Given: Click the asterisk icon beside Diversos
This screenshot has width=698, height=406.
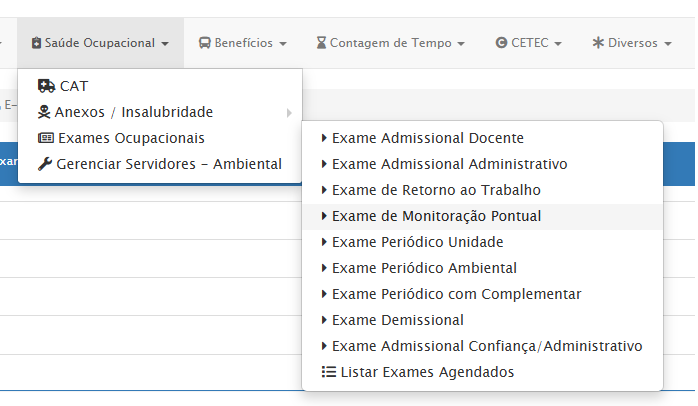Looking at the screenshot, I should click(598, 43).
